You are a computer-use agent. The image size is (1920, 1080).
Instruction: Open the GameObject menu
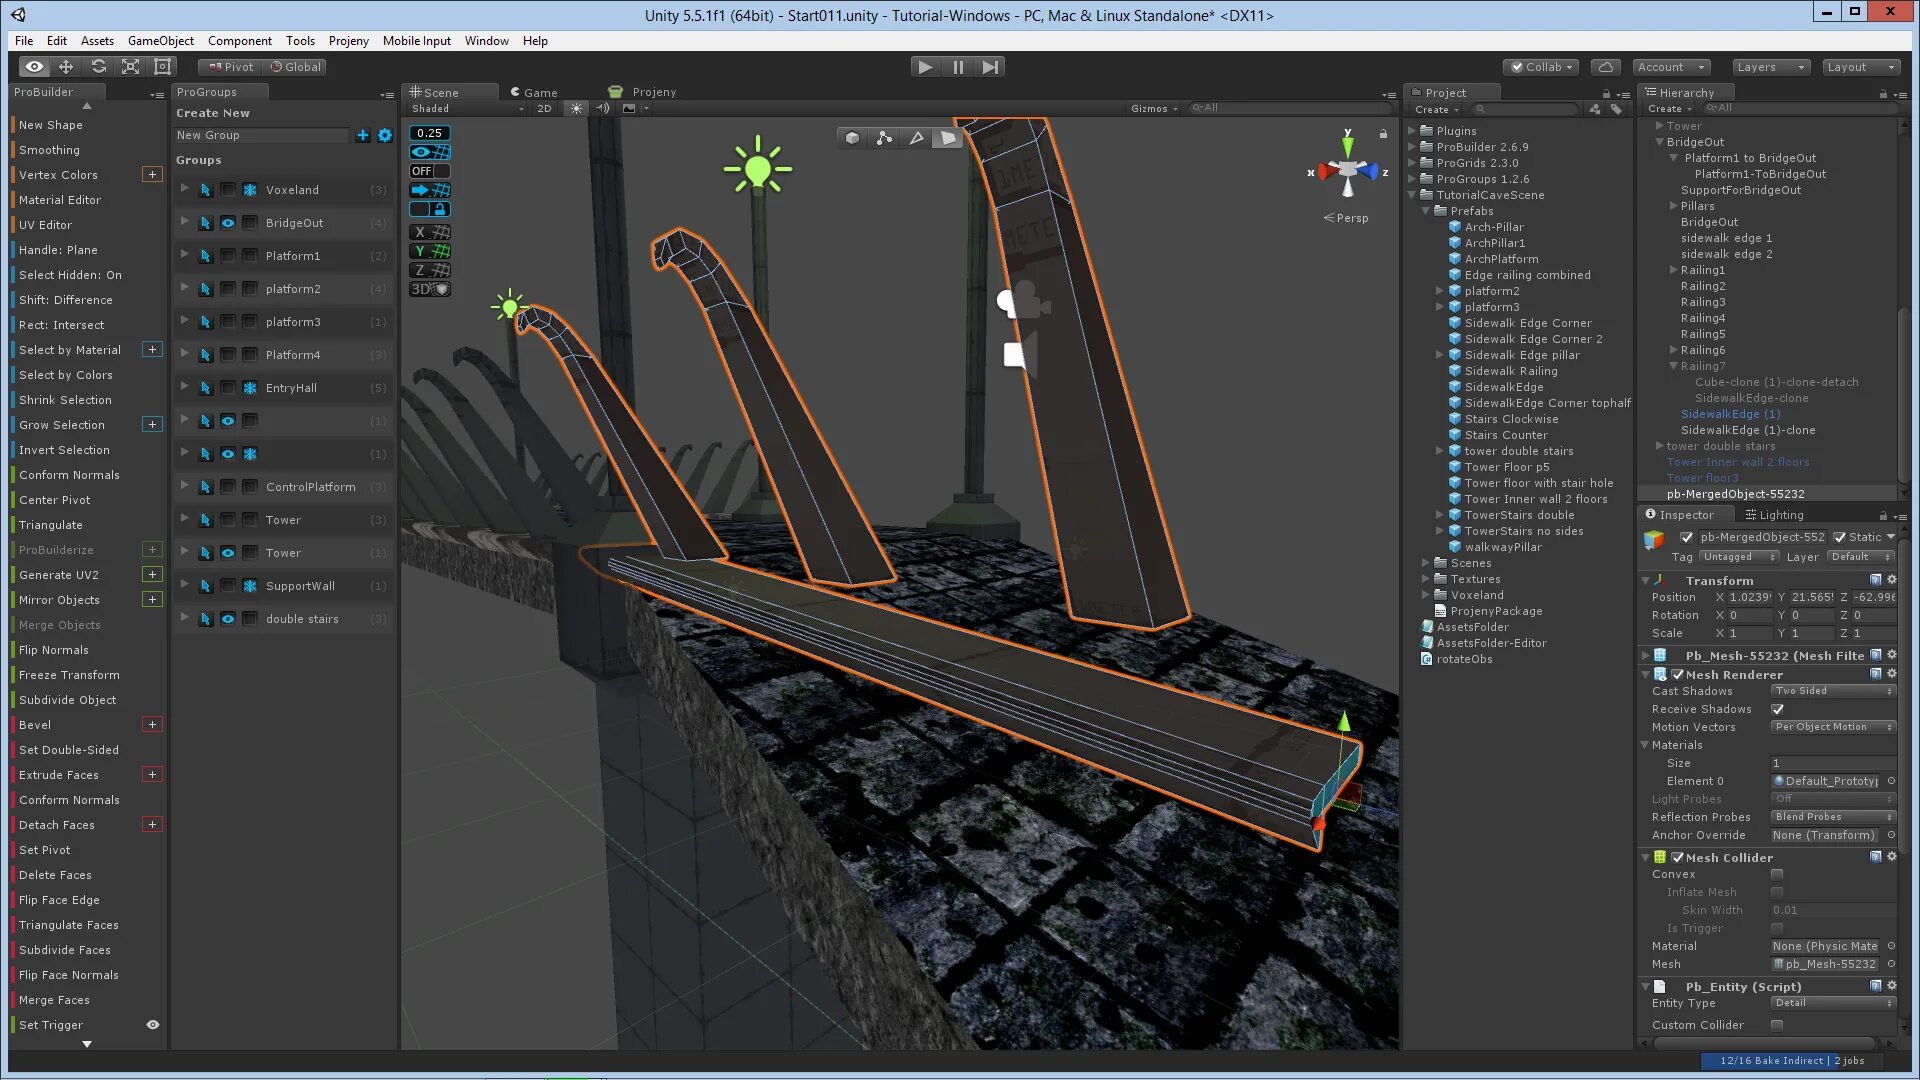(x=160, y=41)
